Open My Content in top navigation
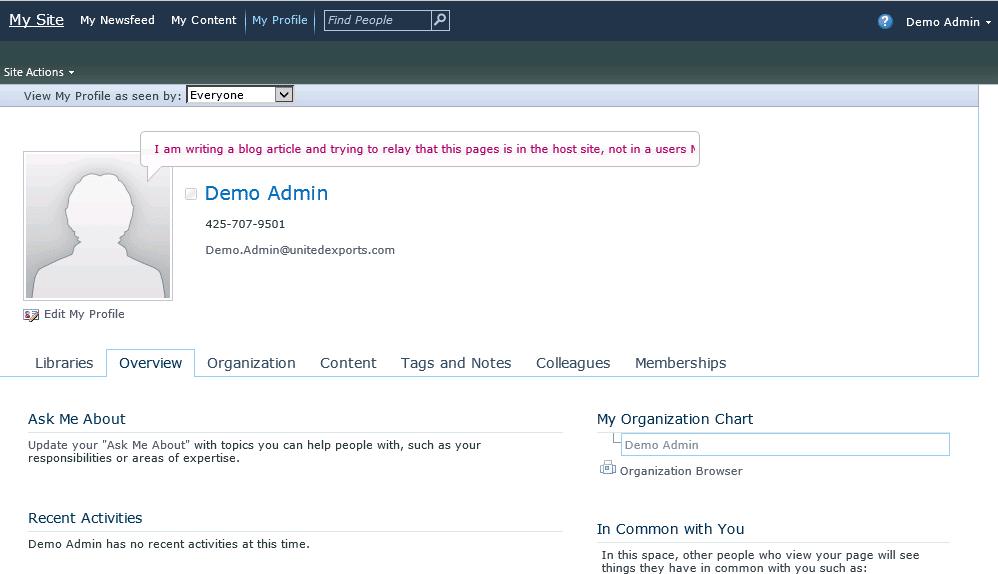Viewport: 998px width, 574px height. (203, 20)
